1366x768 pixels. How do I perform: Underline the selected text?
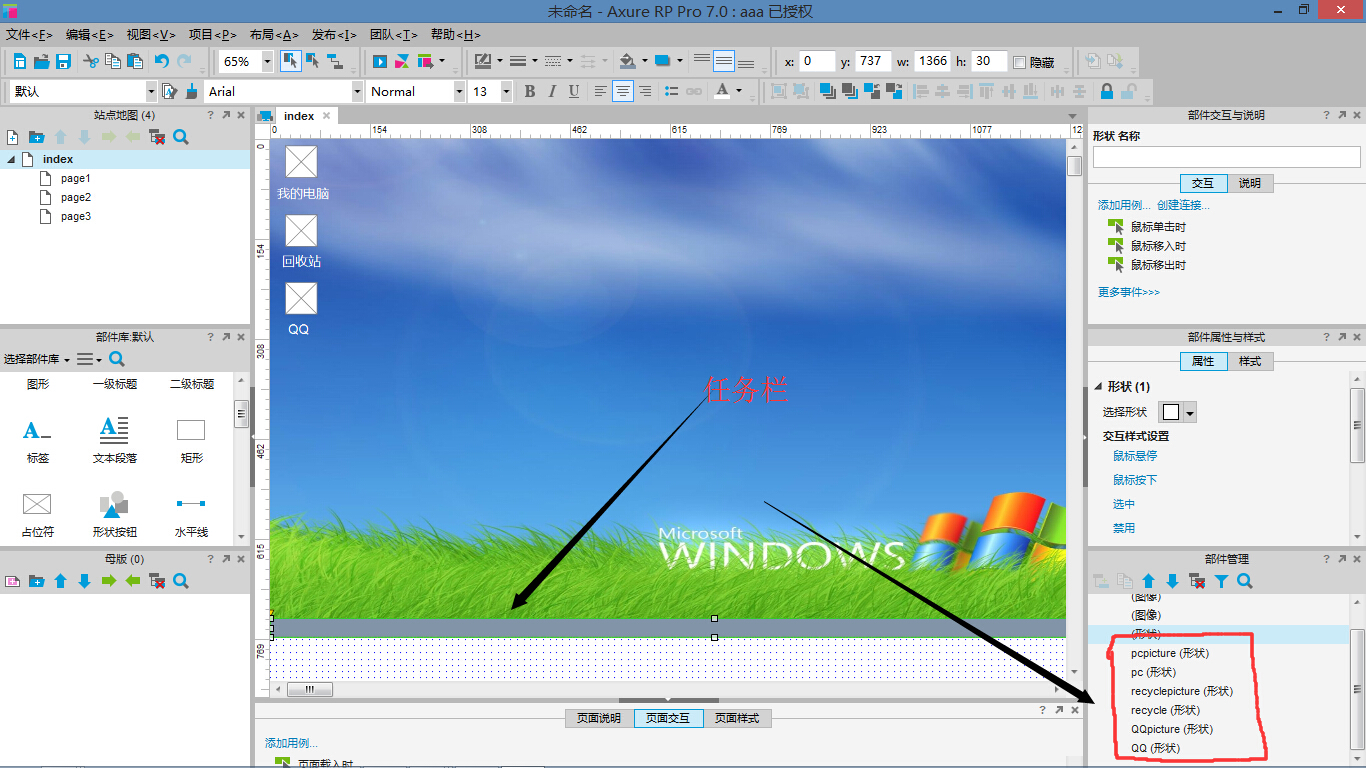pos(574,91)
